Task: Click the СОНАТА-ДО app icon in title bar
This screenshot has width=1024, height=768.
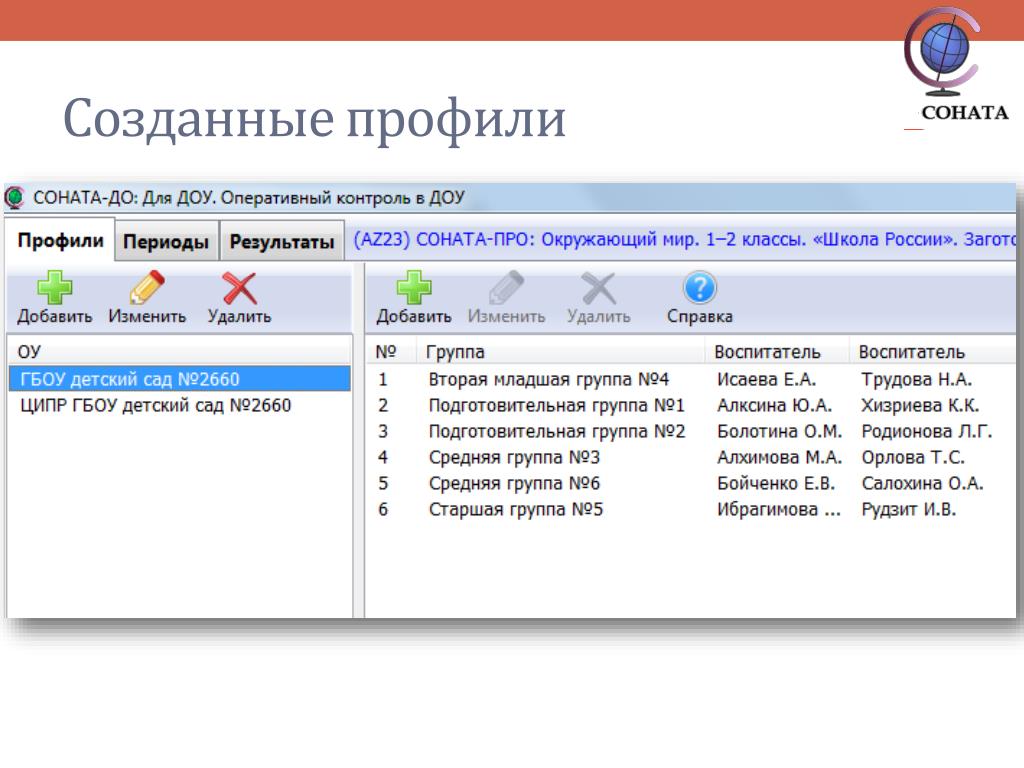Action: pos(14,197)
